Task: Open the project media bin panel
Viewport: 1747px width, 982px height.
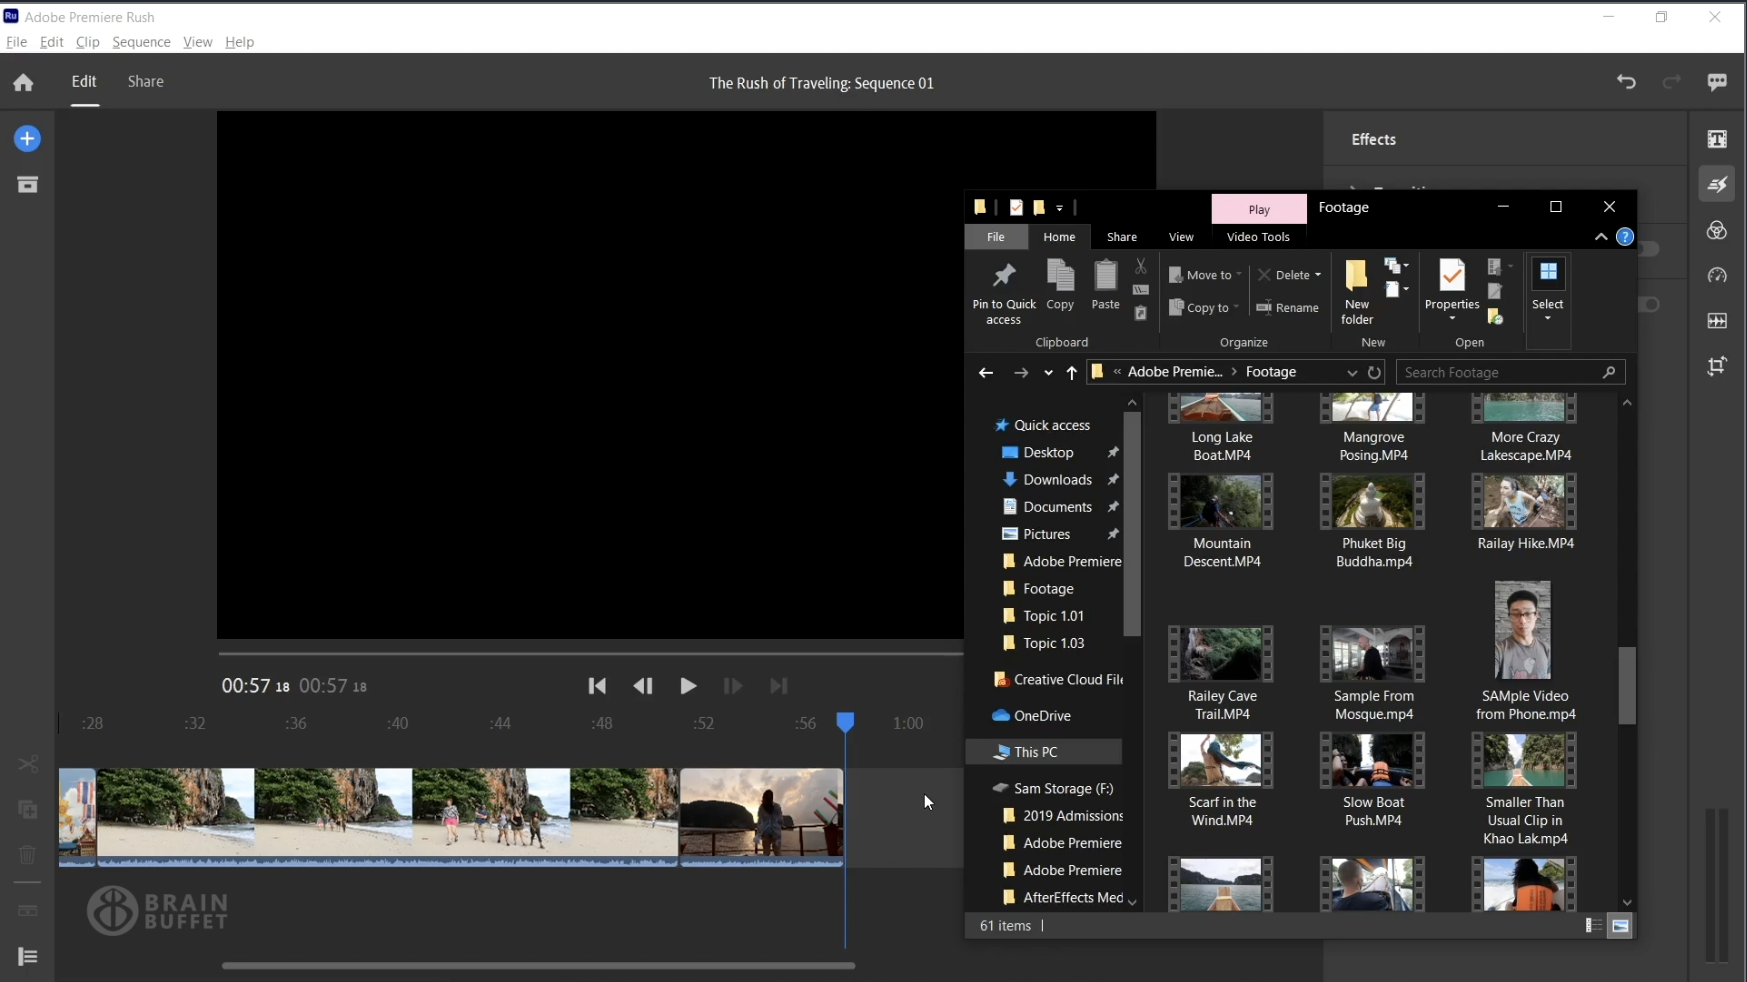Action: 29,184
